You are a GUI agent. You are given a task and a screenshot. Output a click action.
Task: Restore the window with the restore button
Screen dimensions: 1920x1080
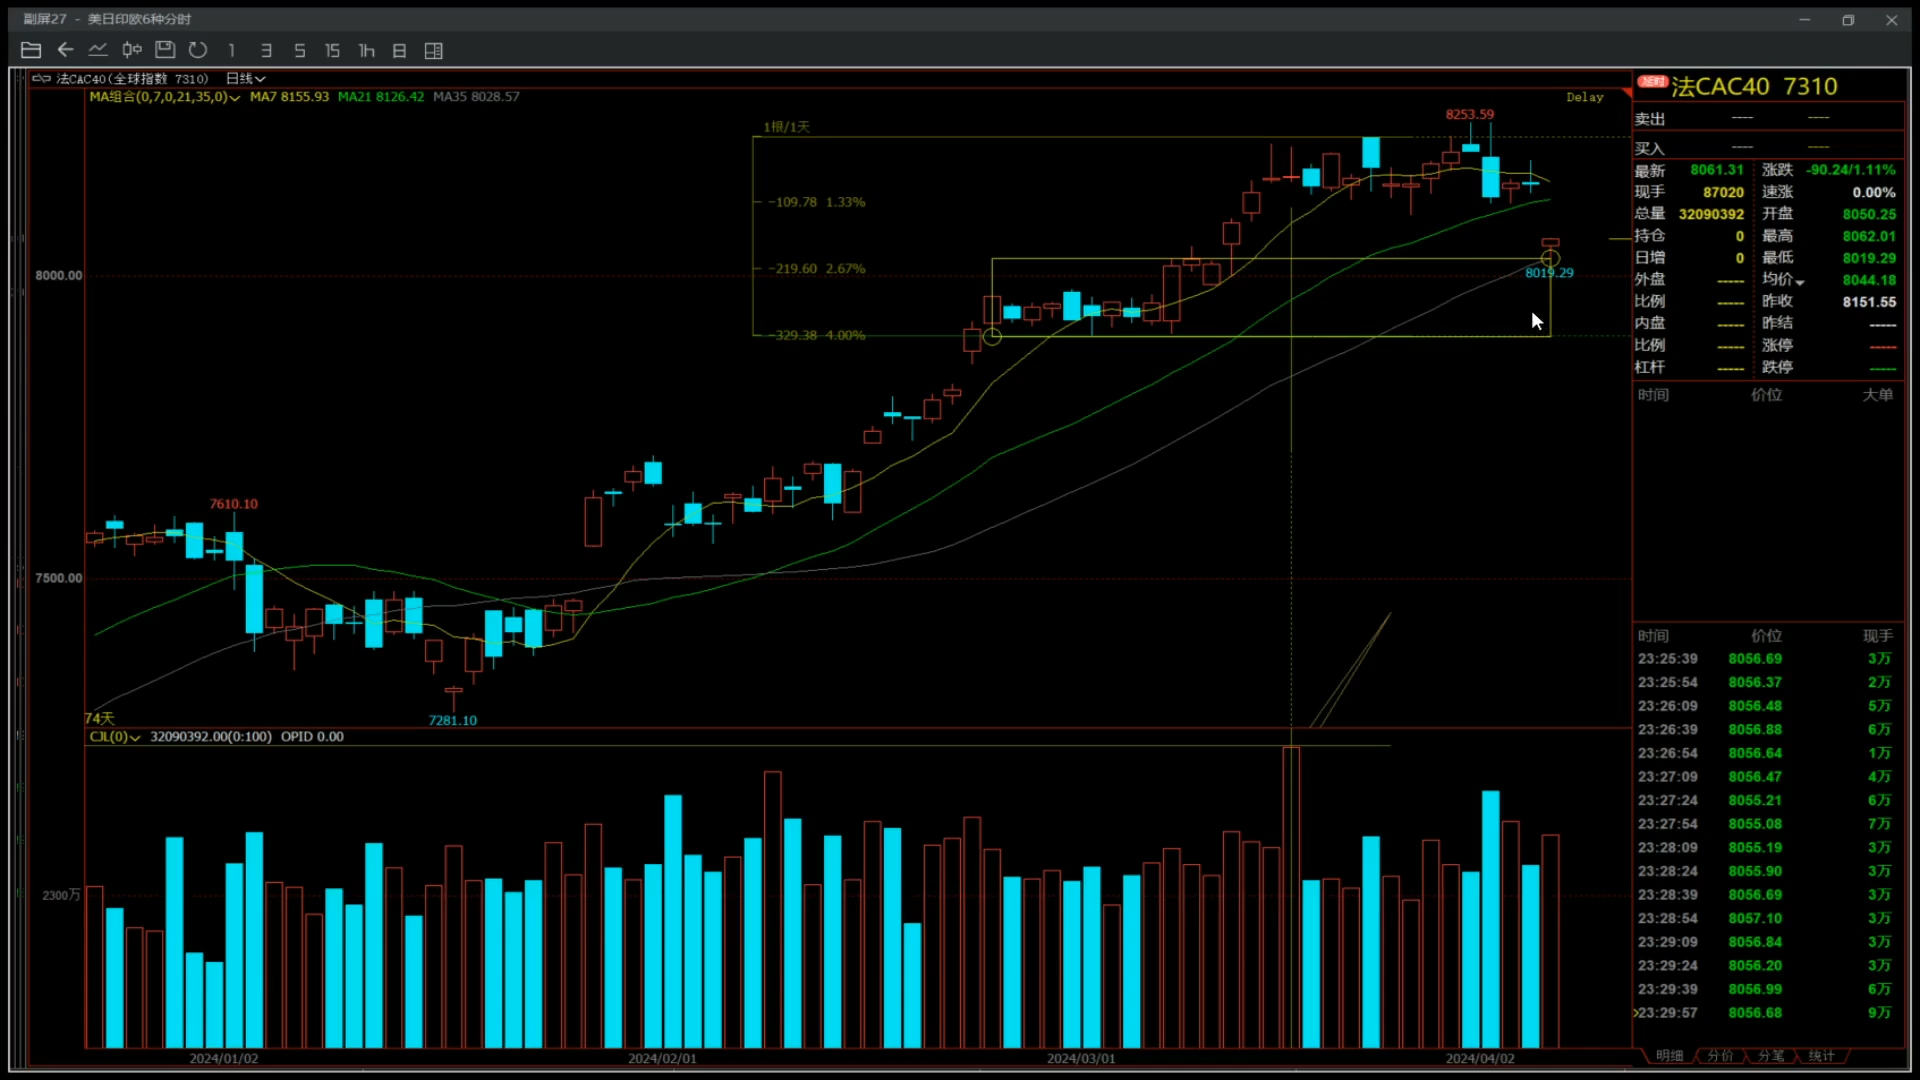click(x=1848, y=20)
